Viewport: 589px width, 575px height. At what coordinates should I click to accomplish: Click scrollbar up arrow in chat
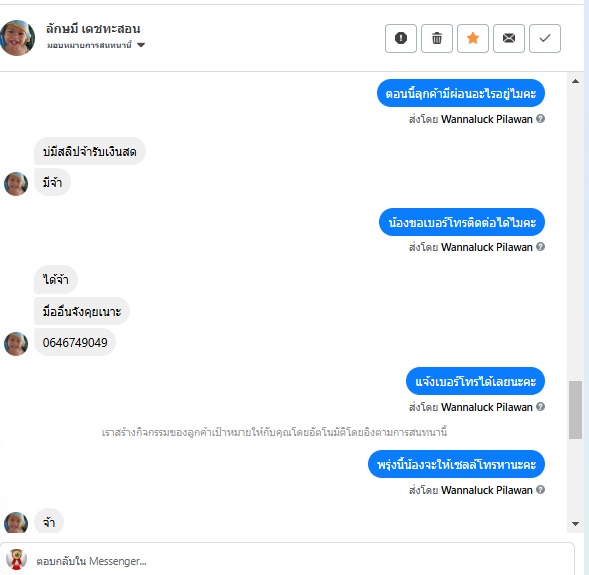coord(575,81)
